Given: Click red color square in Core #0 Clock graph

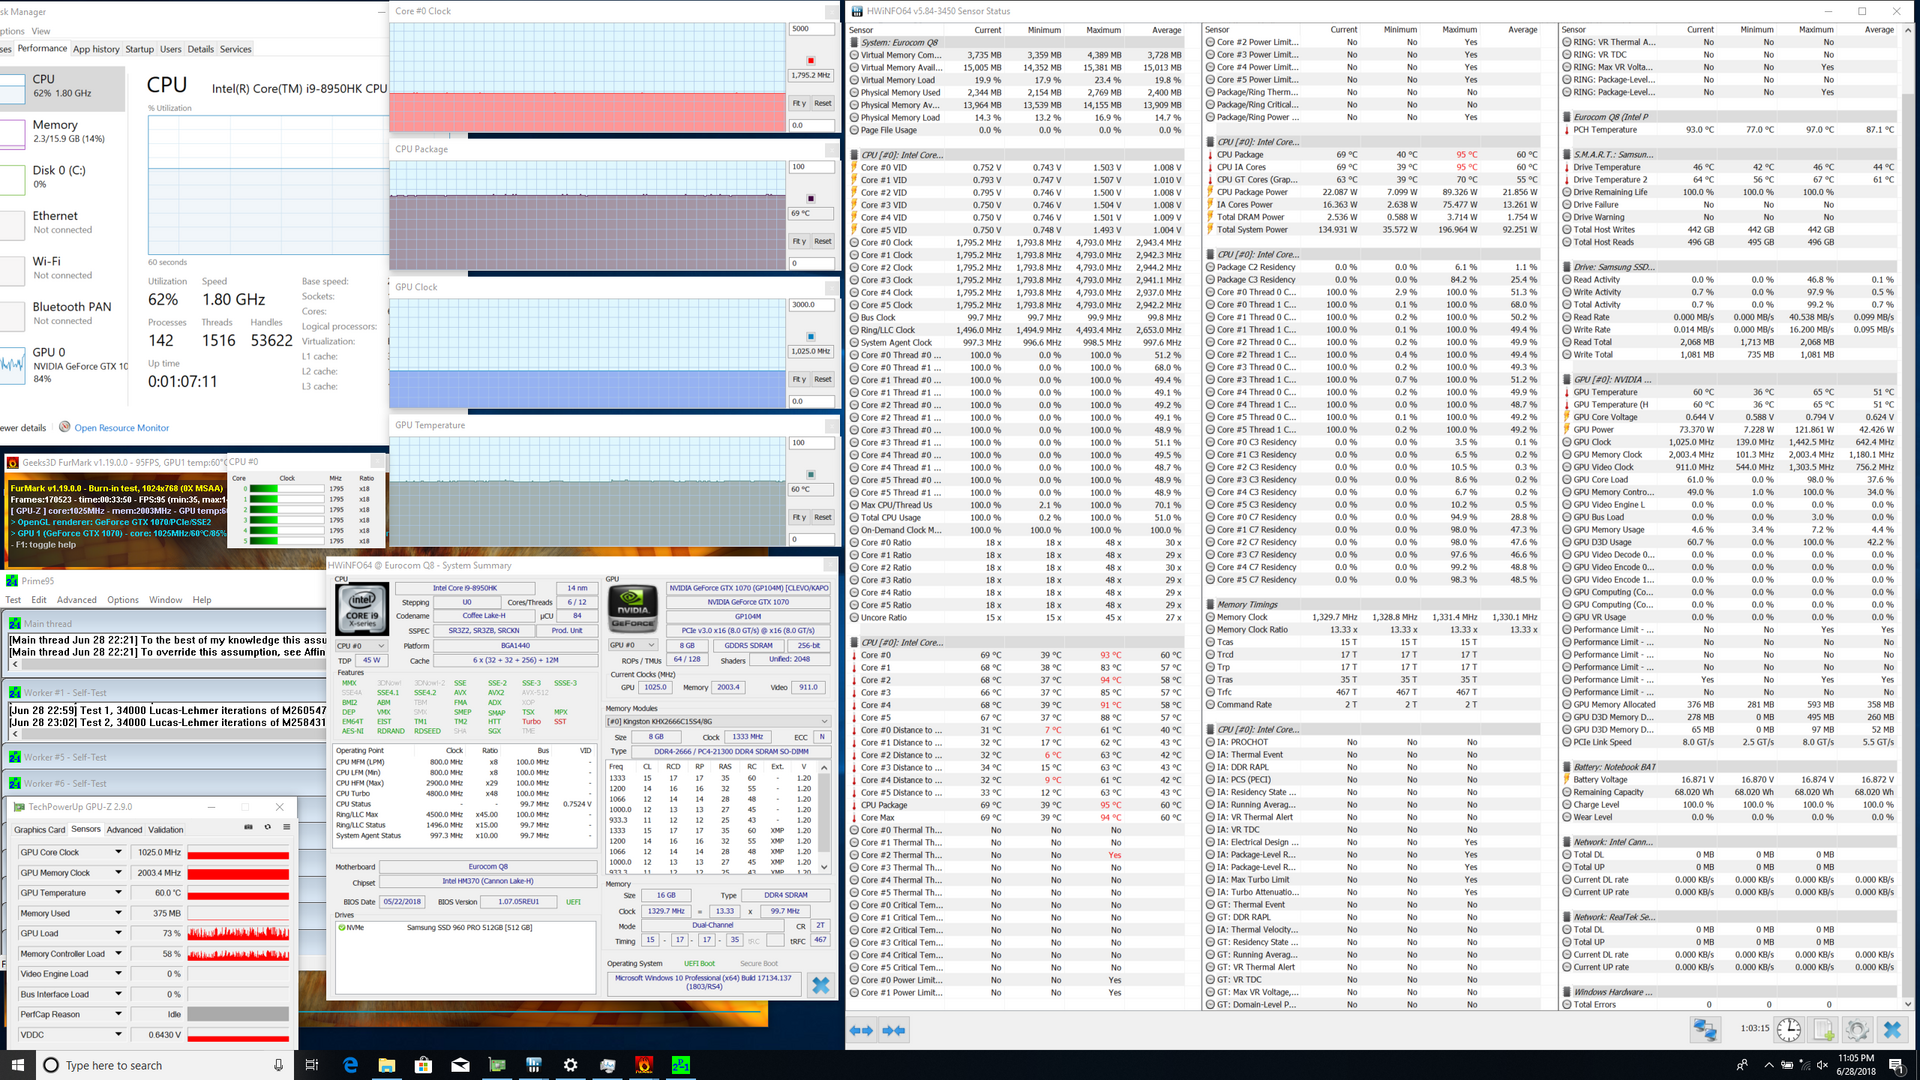Looking at the screenshot, I should [810, 61].
